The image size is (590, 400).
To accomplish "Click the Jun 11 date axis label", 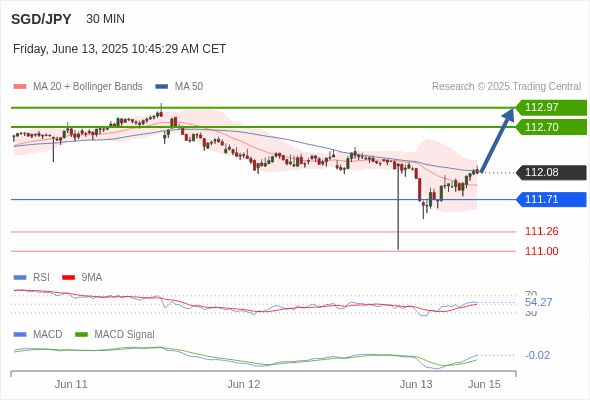I will coord(71,385).
